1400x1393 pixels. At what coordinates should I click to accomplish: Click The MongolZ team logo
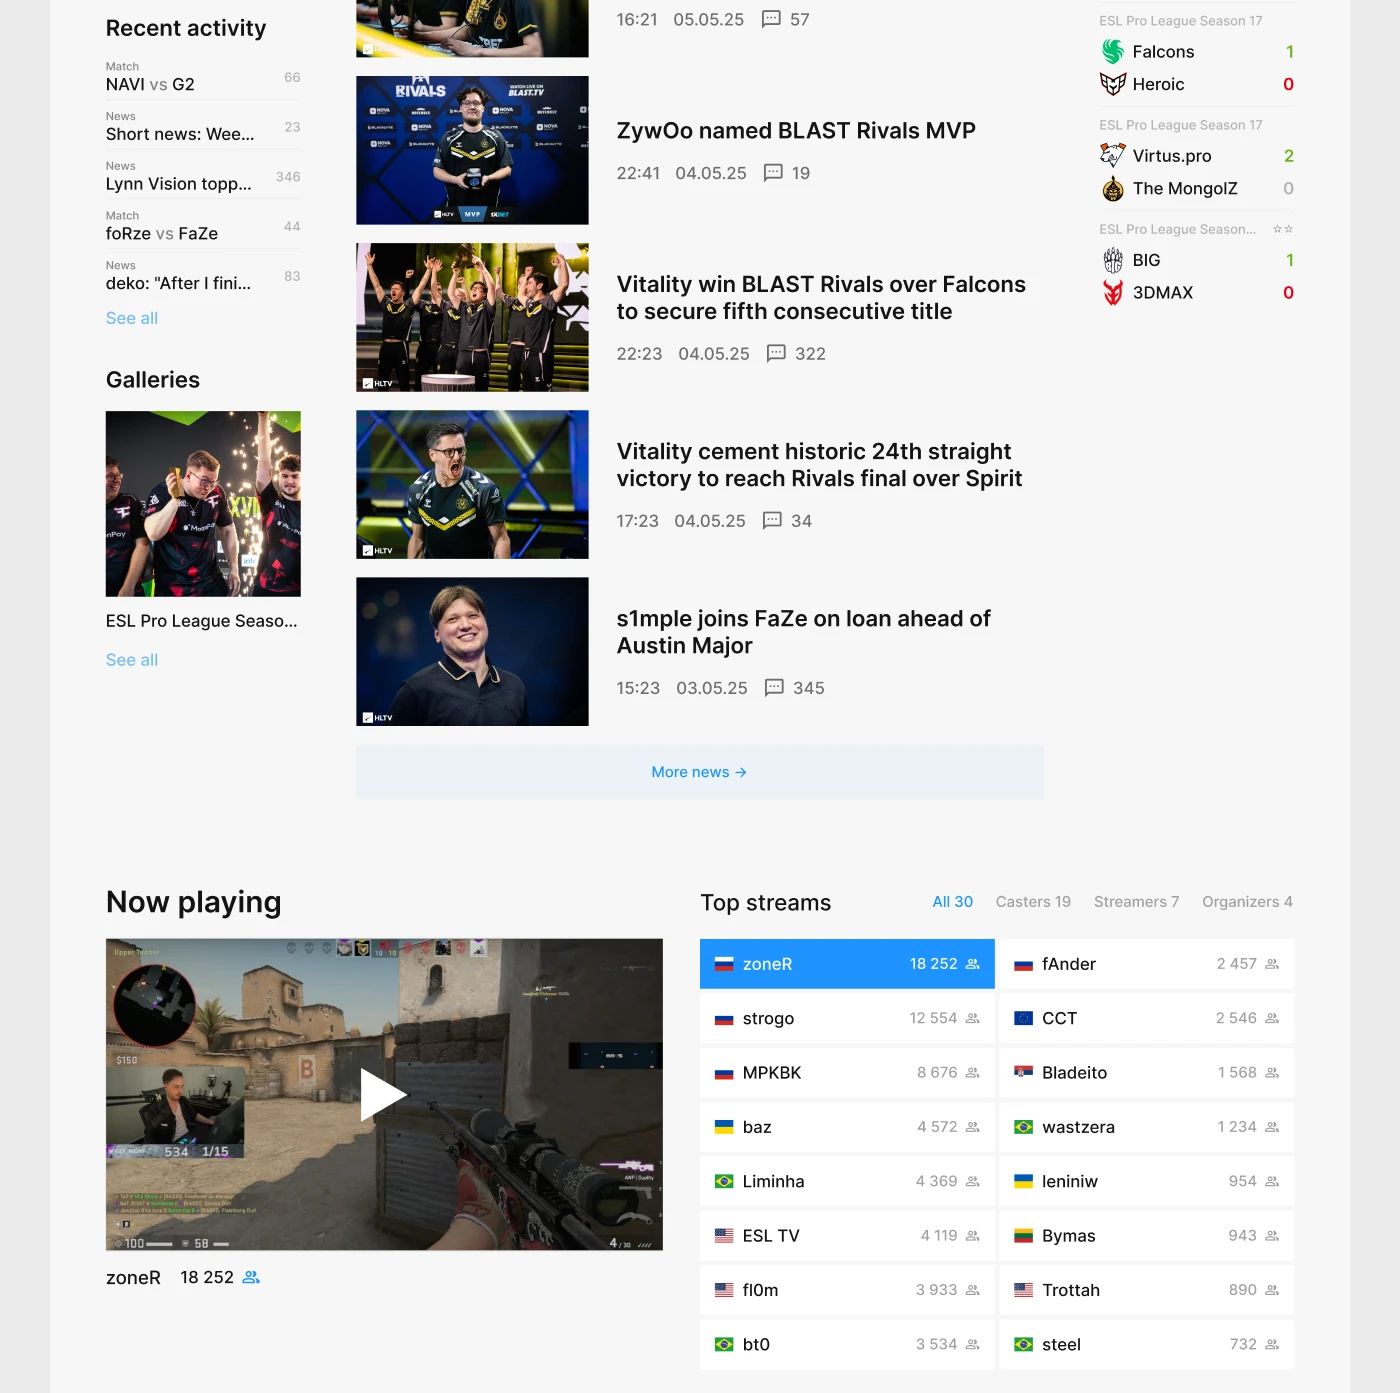(x=1113, y=188)
